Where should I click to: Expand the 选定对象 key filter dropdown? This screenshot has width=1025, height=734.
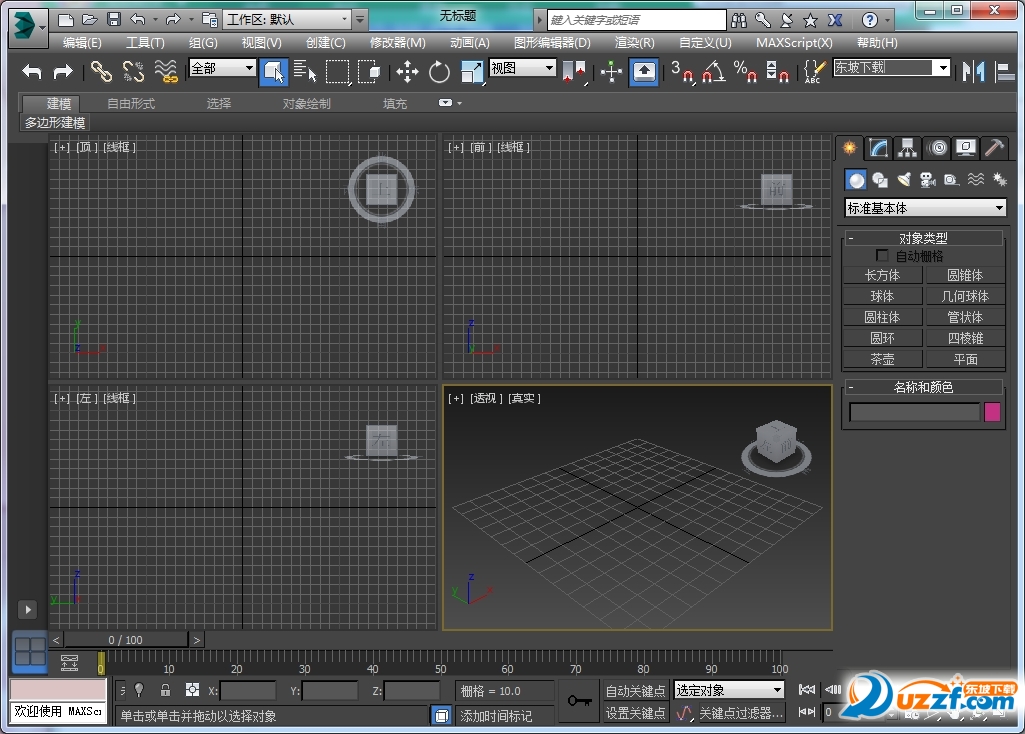[x=728, y=689]
